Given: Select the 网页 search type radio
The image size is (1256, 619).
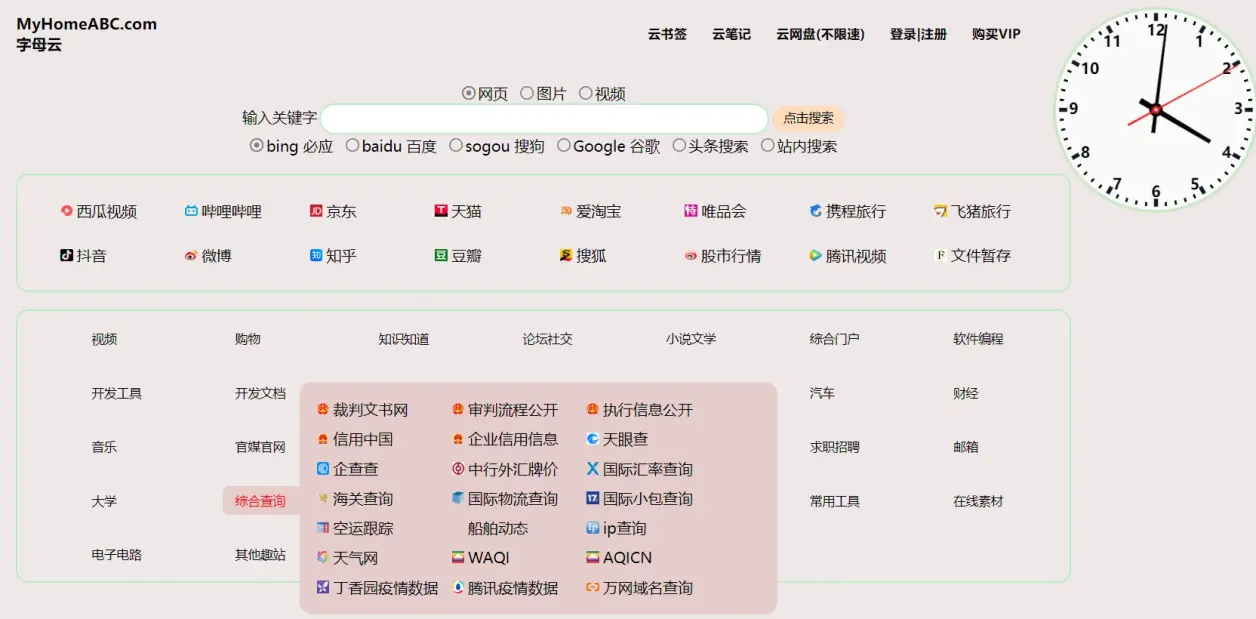Looking at the screenshot, I should pos(468,93).
